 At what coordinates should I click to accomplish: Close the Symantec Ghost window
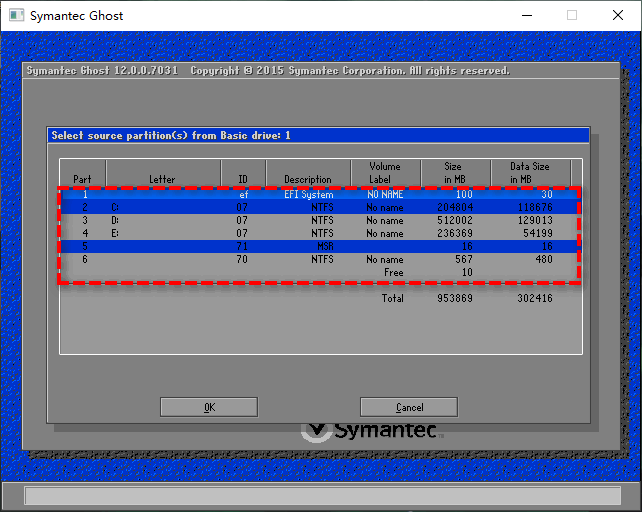617,15
